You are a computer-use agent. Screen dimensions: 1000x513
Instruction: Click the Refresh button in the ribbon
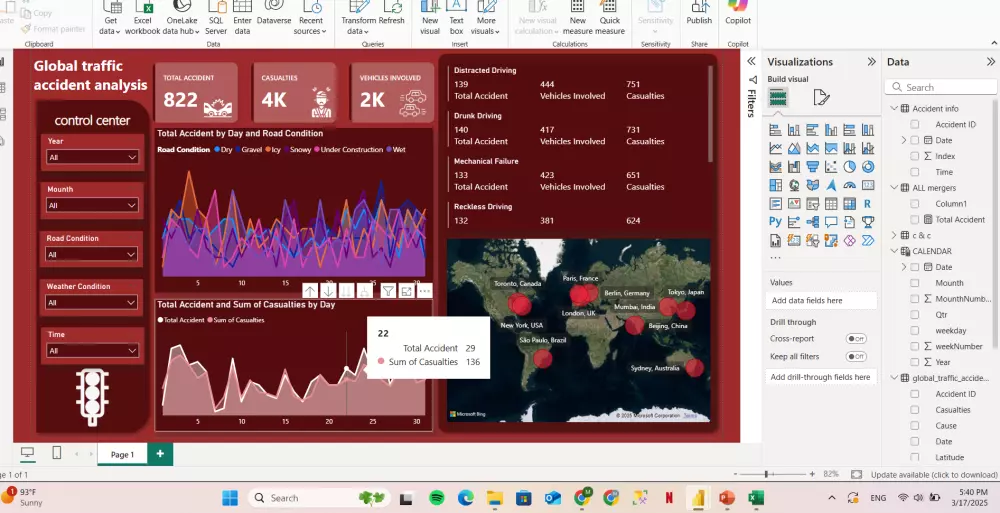392,14
